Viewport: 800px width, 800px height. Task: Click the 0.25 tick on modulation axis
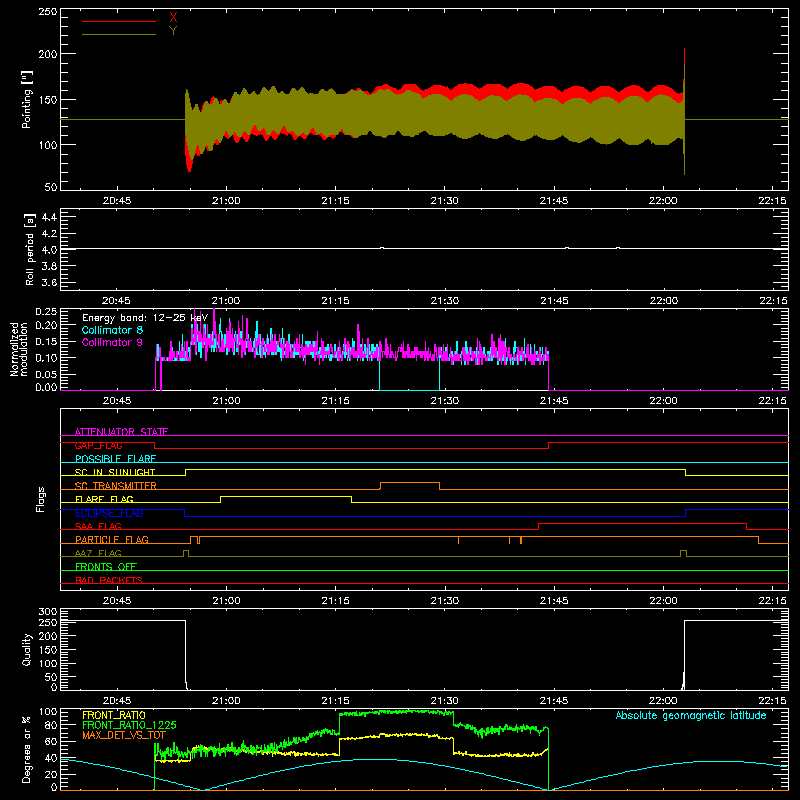click(46, 312)
